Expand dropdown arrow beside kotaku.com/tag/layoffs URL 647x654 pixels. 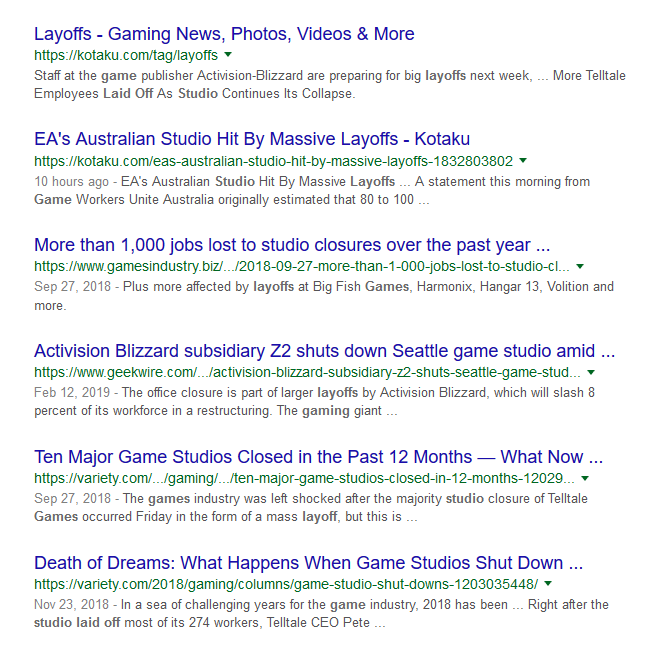pos(228,54)
